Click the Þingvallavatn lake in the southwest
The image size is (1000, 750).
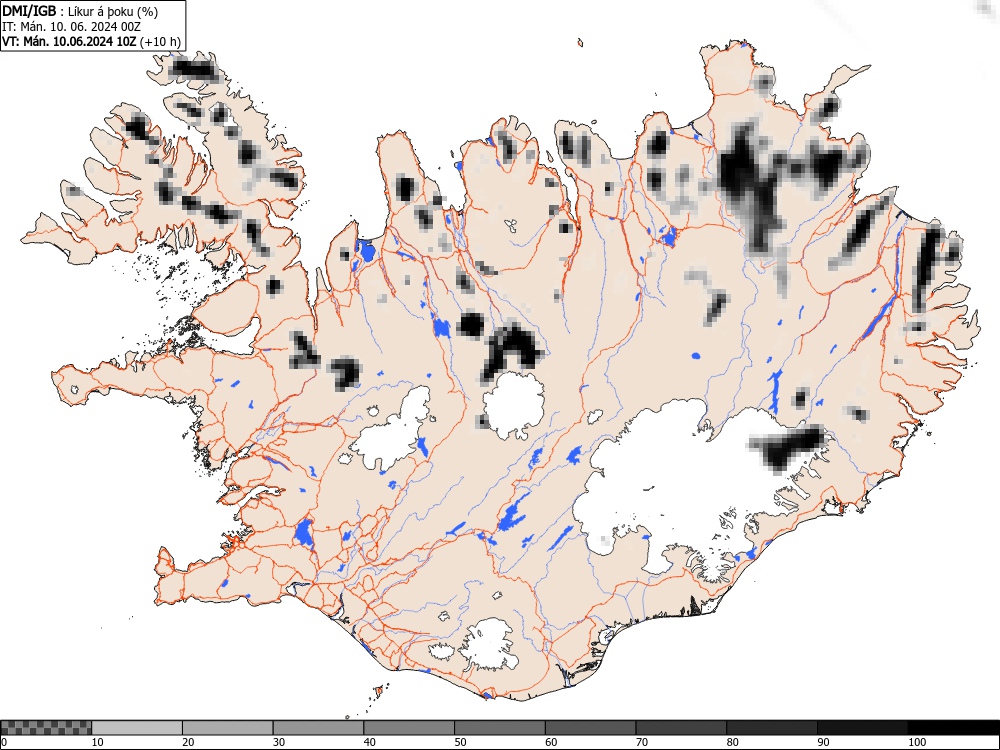tap(304, 533)
